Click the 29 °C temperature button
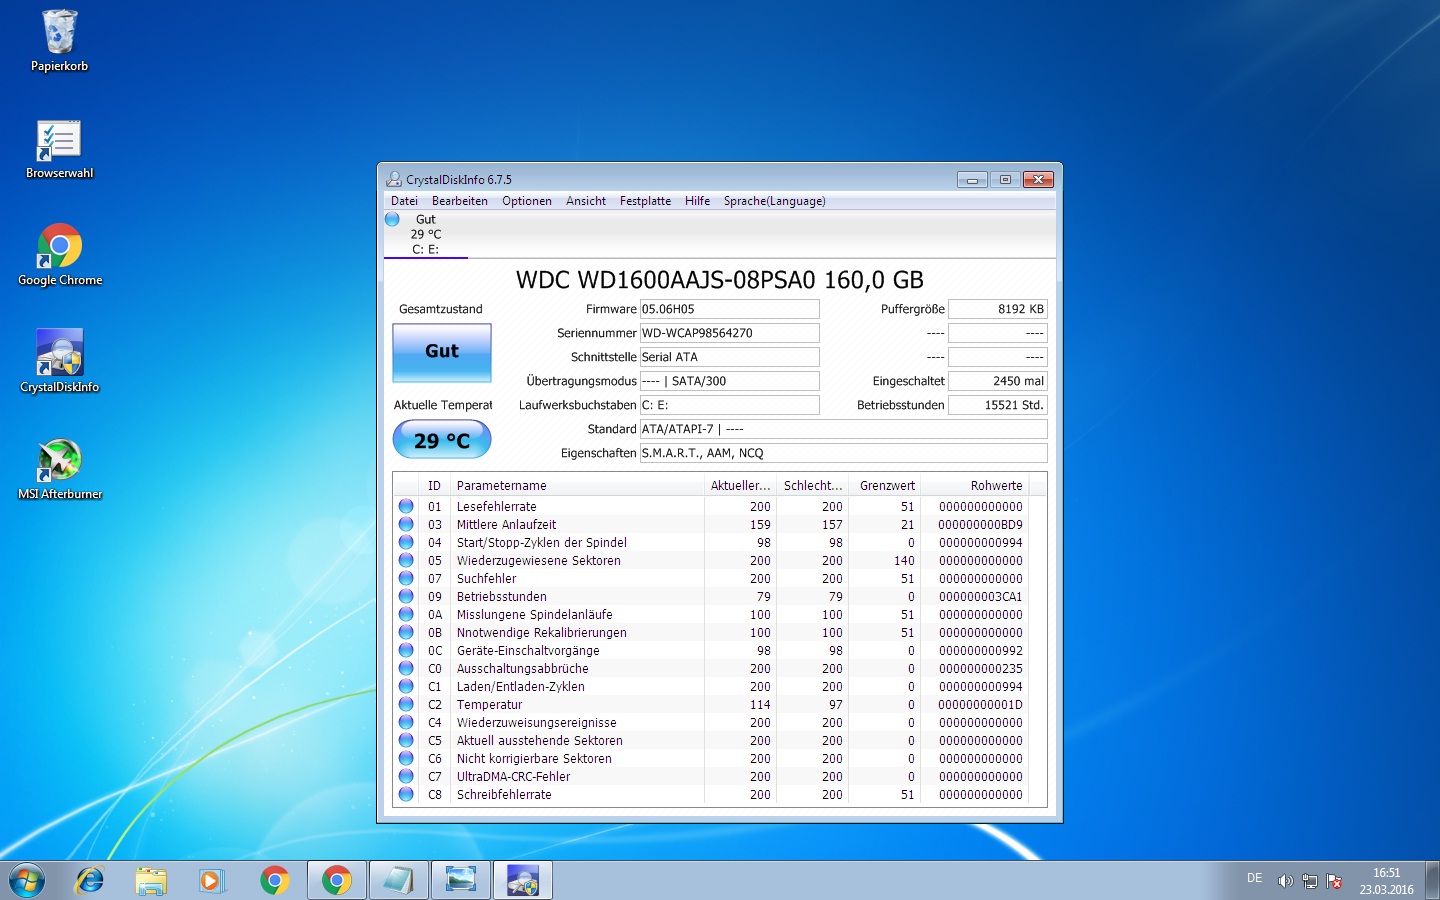The image size is (1440, 900). (442, 440)
